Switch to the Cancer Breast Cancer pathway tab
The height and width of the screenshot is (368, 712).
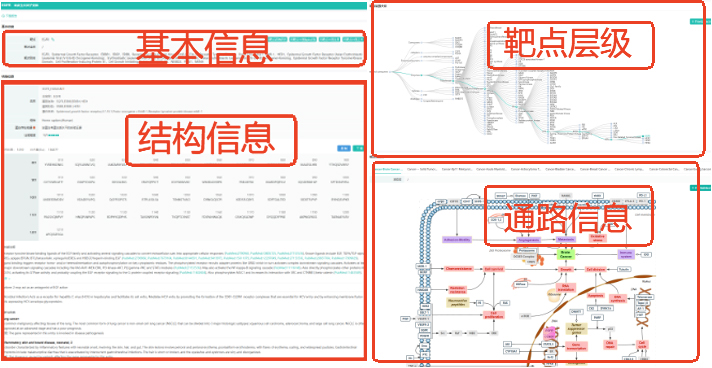click(x=594, y=169)
